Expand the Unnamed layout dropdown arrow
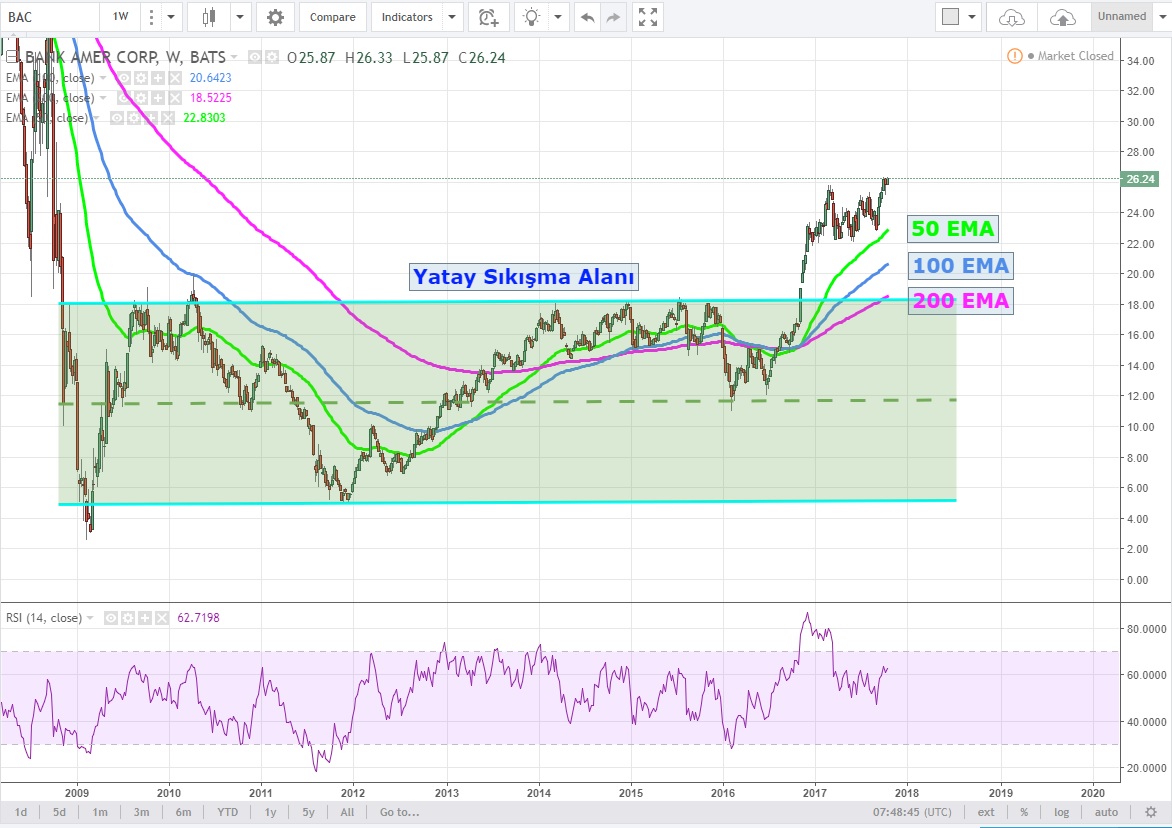This screenshot has height=828, width=1172. [x=1161, y=17]
